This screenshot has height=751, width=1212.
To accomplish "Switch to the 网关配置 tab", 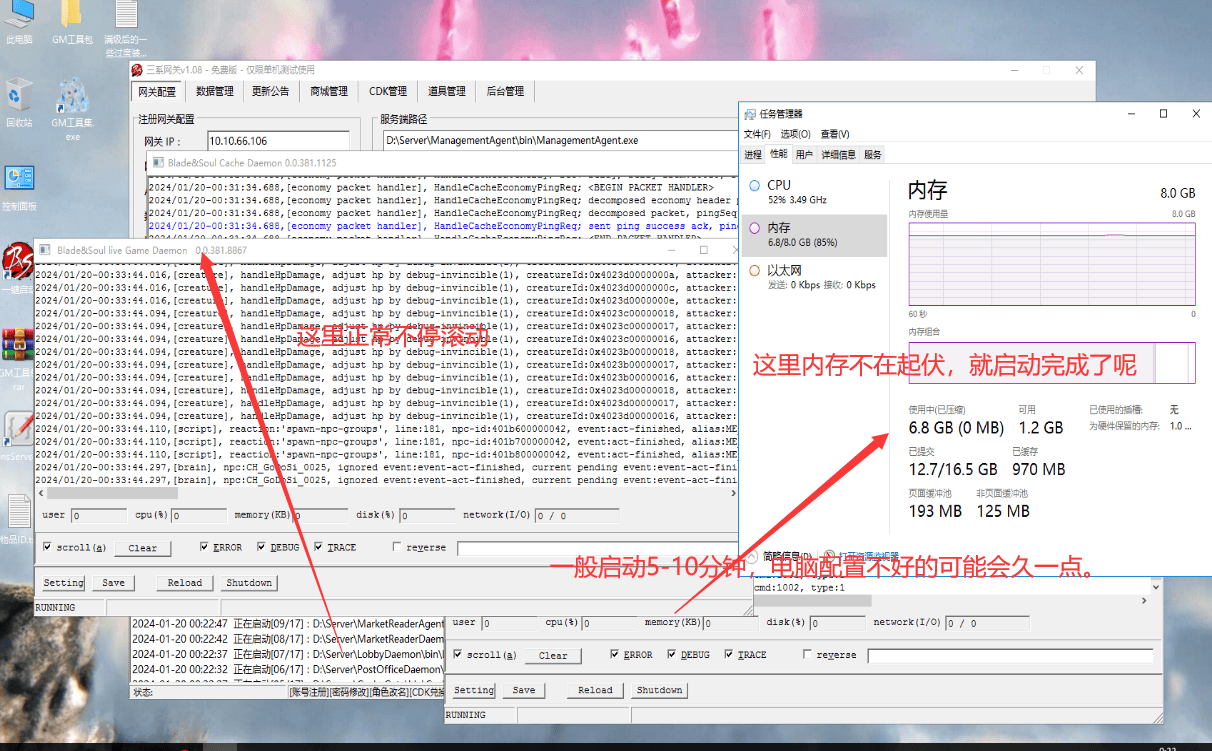I will pos(157,91).
